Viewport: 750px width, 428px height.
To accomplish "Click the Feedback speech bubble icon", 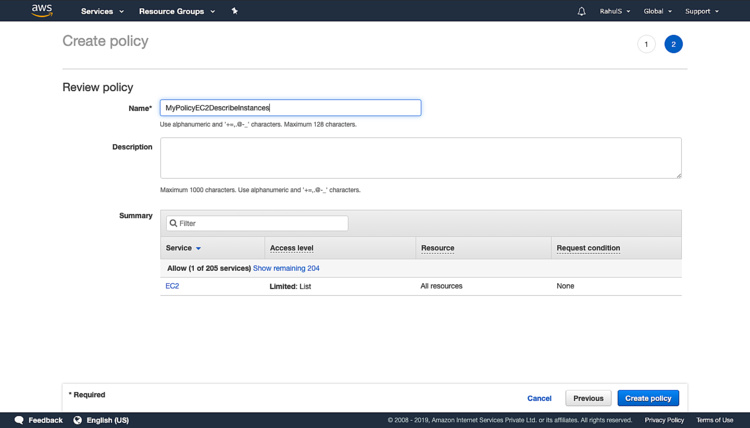I will tap(19, 420).
